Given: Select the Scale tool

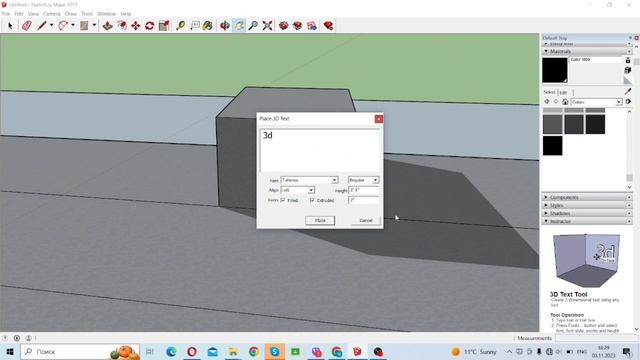Looking at the screenshot, I should [x=164, y=26].
